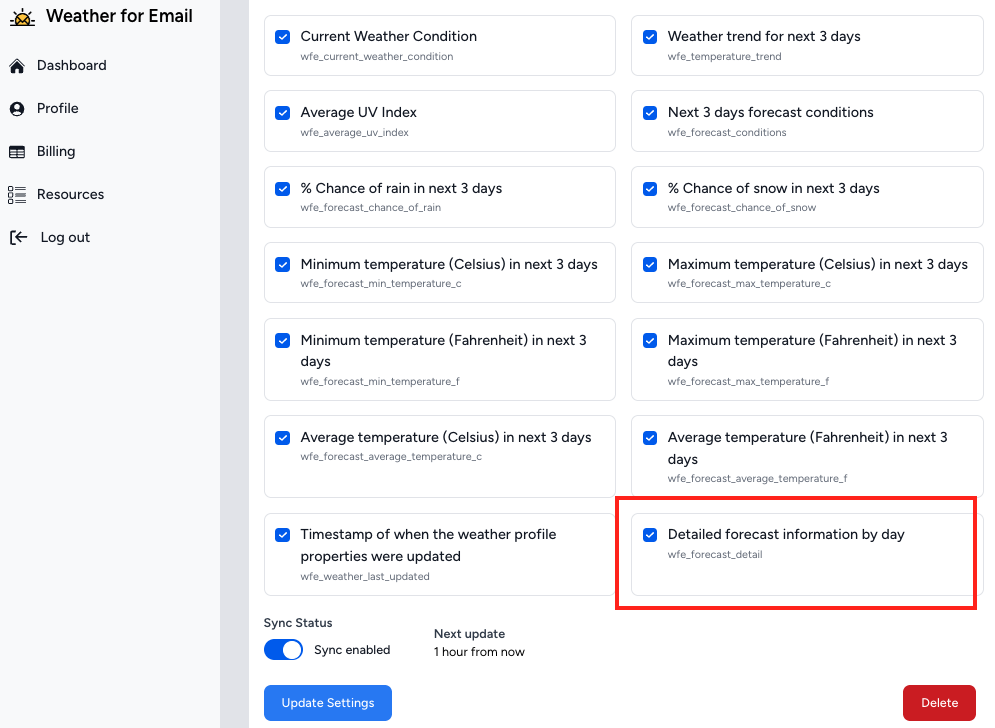Click the red Delete button
This screenshot has height=728, width=995.
(x=939, y=703)
